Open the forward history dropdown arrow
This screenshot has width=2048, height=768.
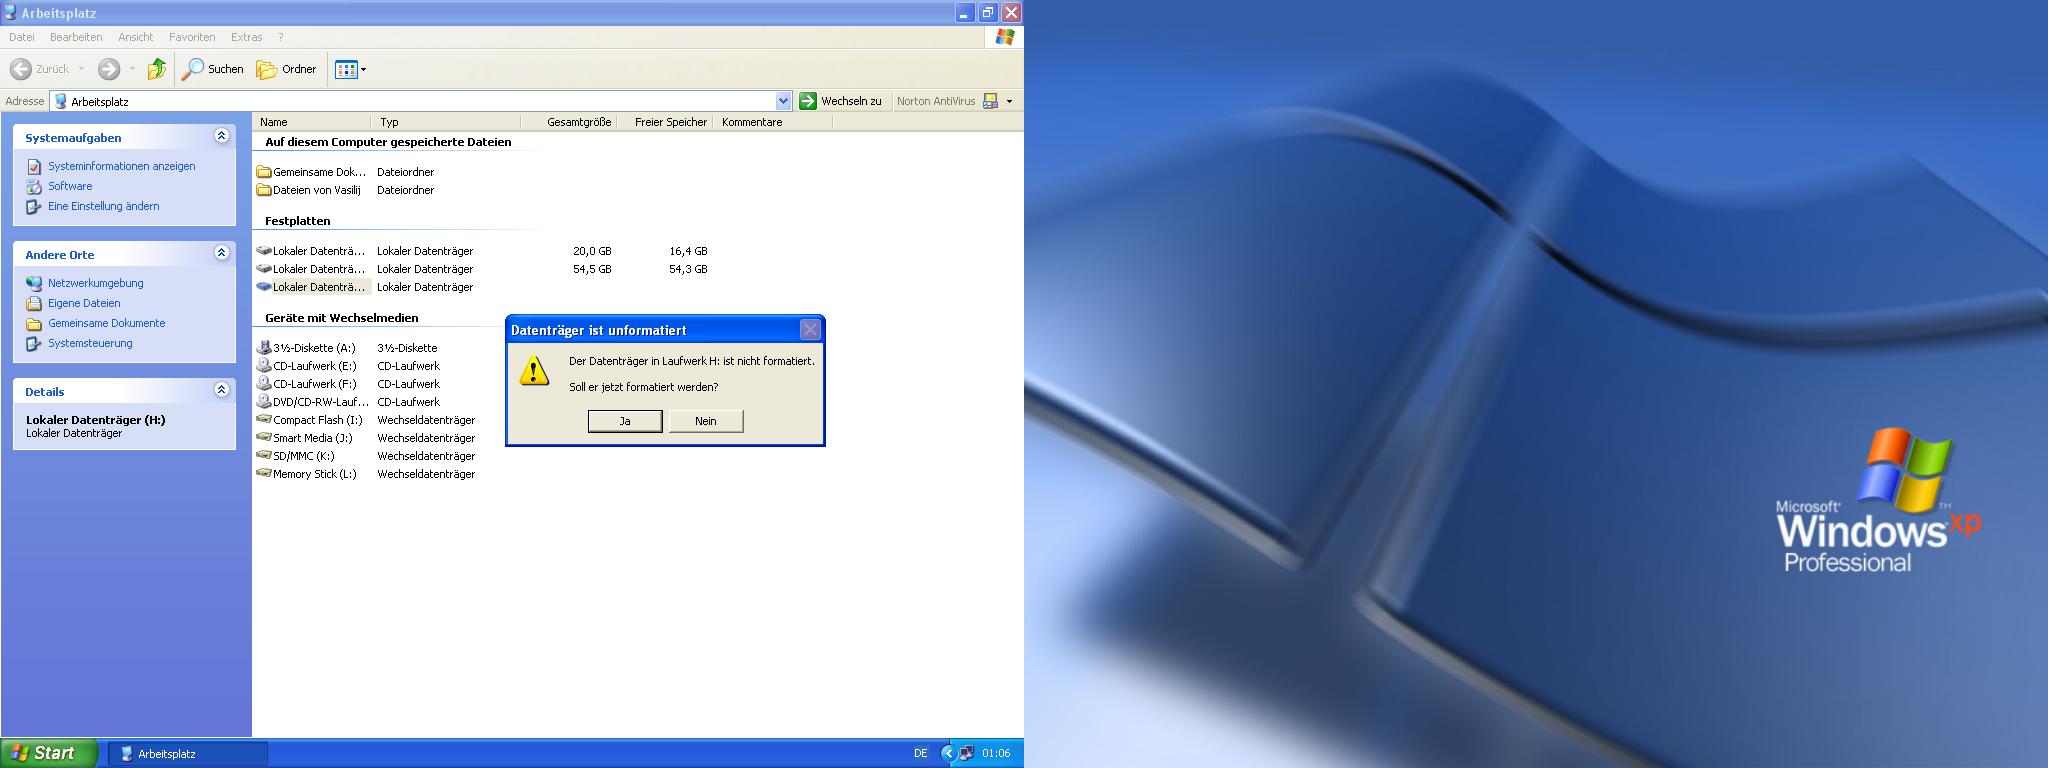(132, 69)
